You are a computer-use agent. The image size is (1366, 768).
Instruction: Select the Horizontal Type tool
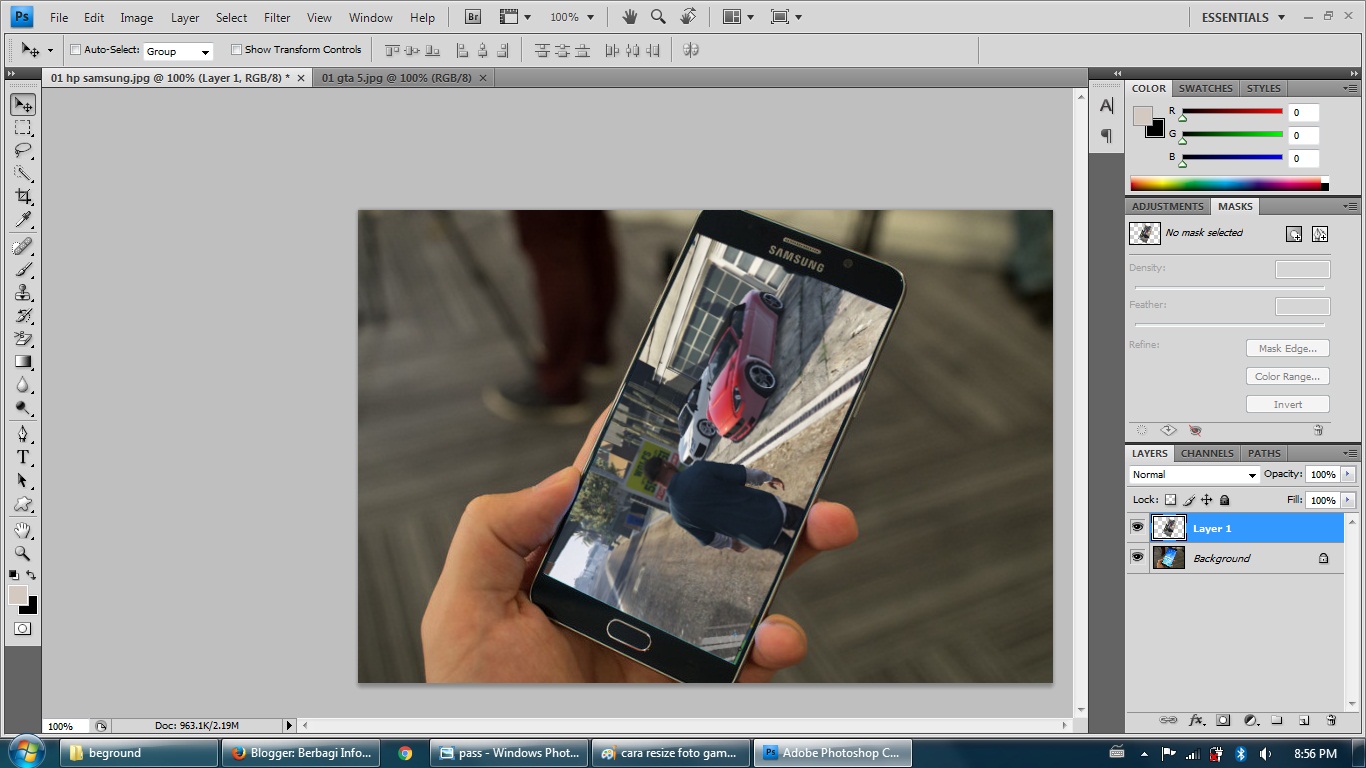[23, 458]
